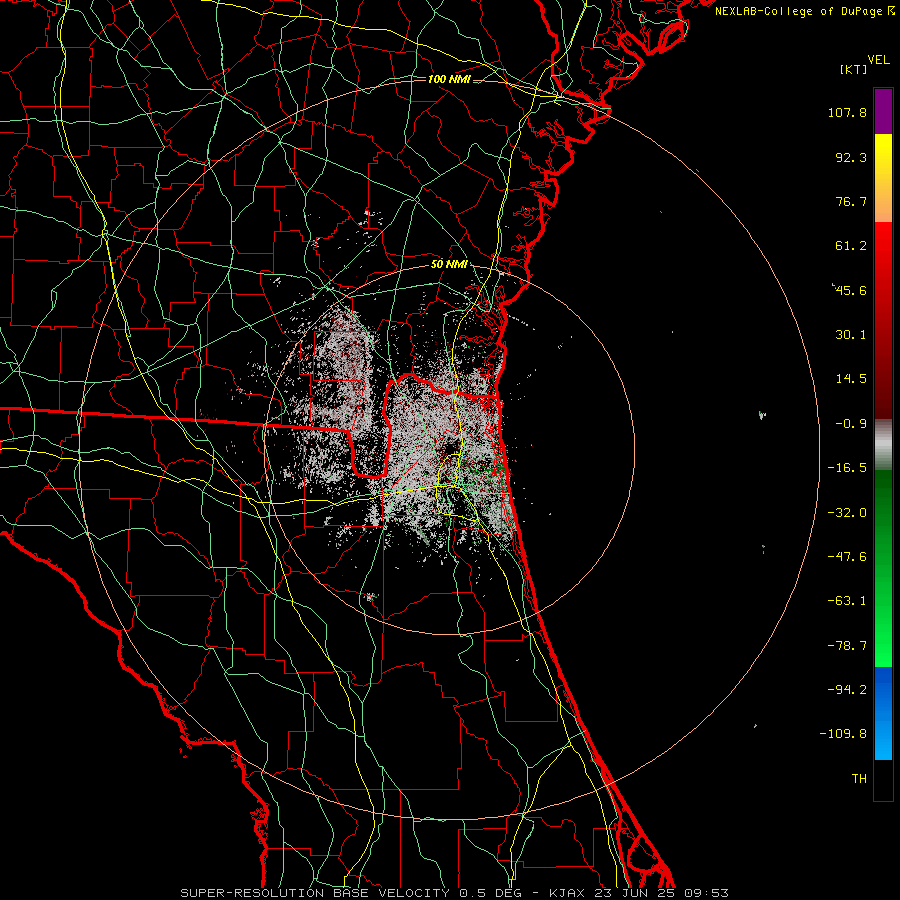Pick the yellow-orange segment of color bar

[883, 178]
